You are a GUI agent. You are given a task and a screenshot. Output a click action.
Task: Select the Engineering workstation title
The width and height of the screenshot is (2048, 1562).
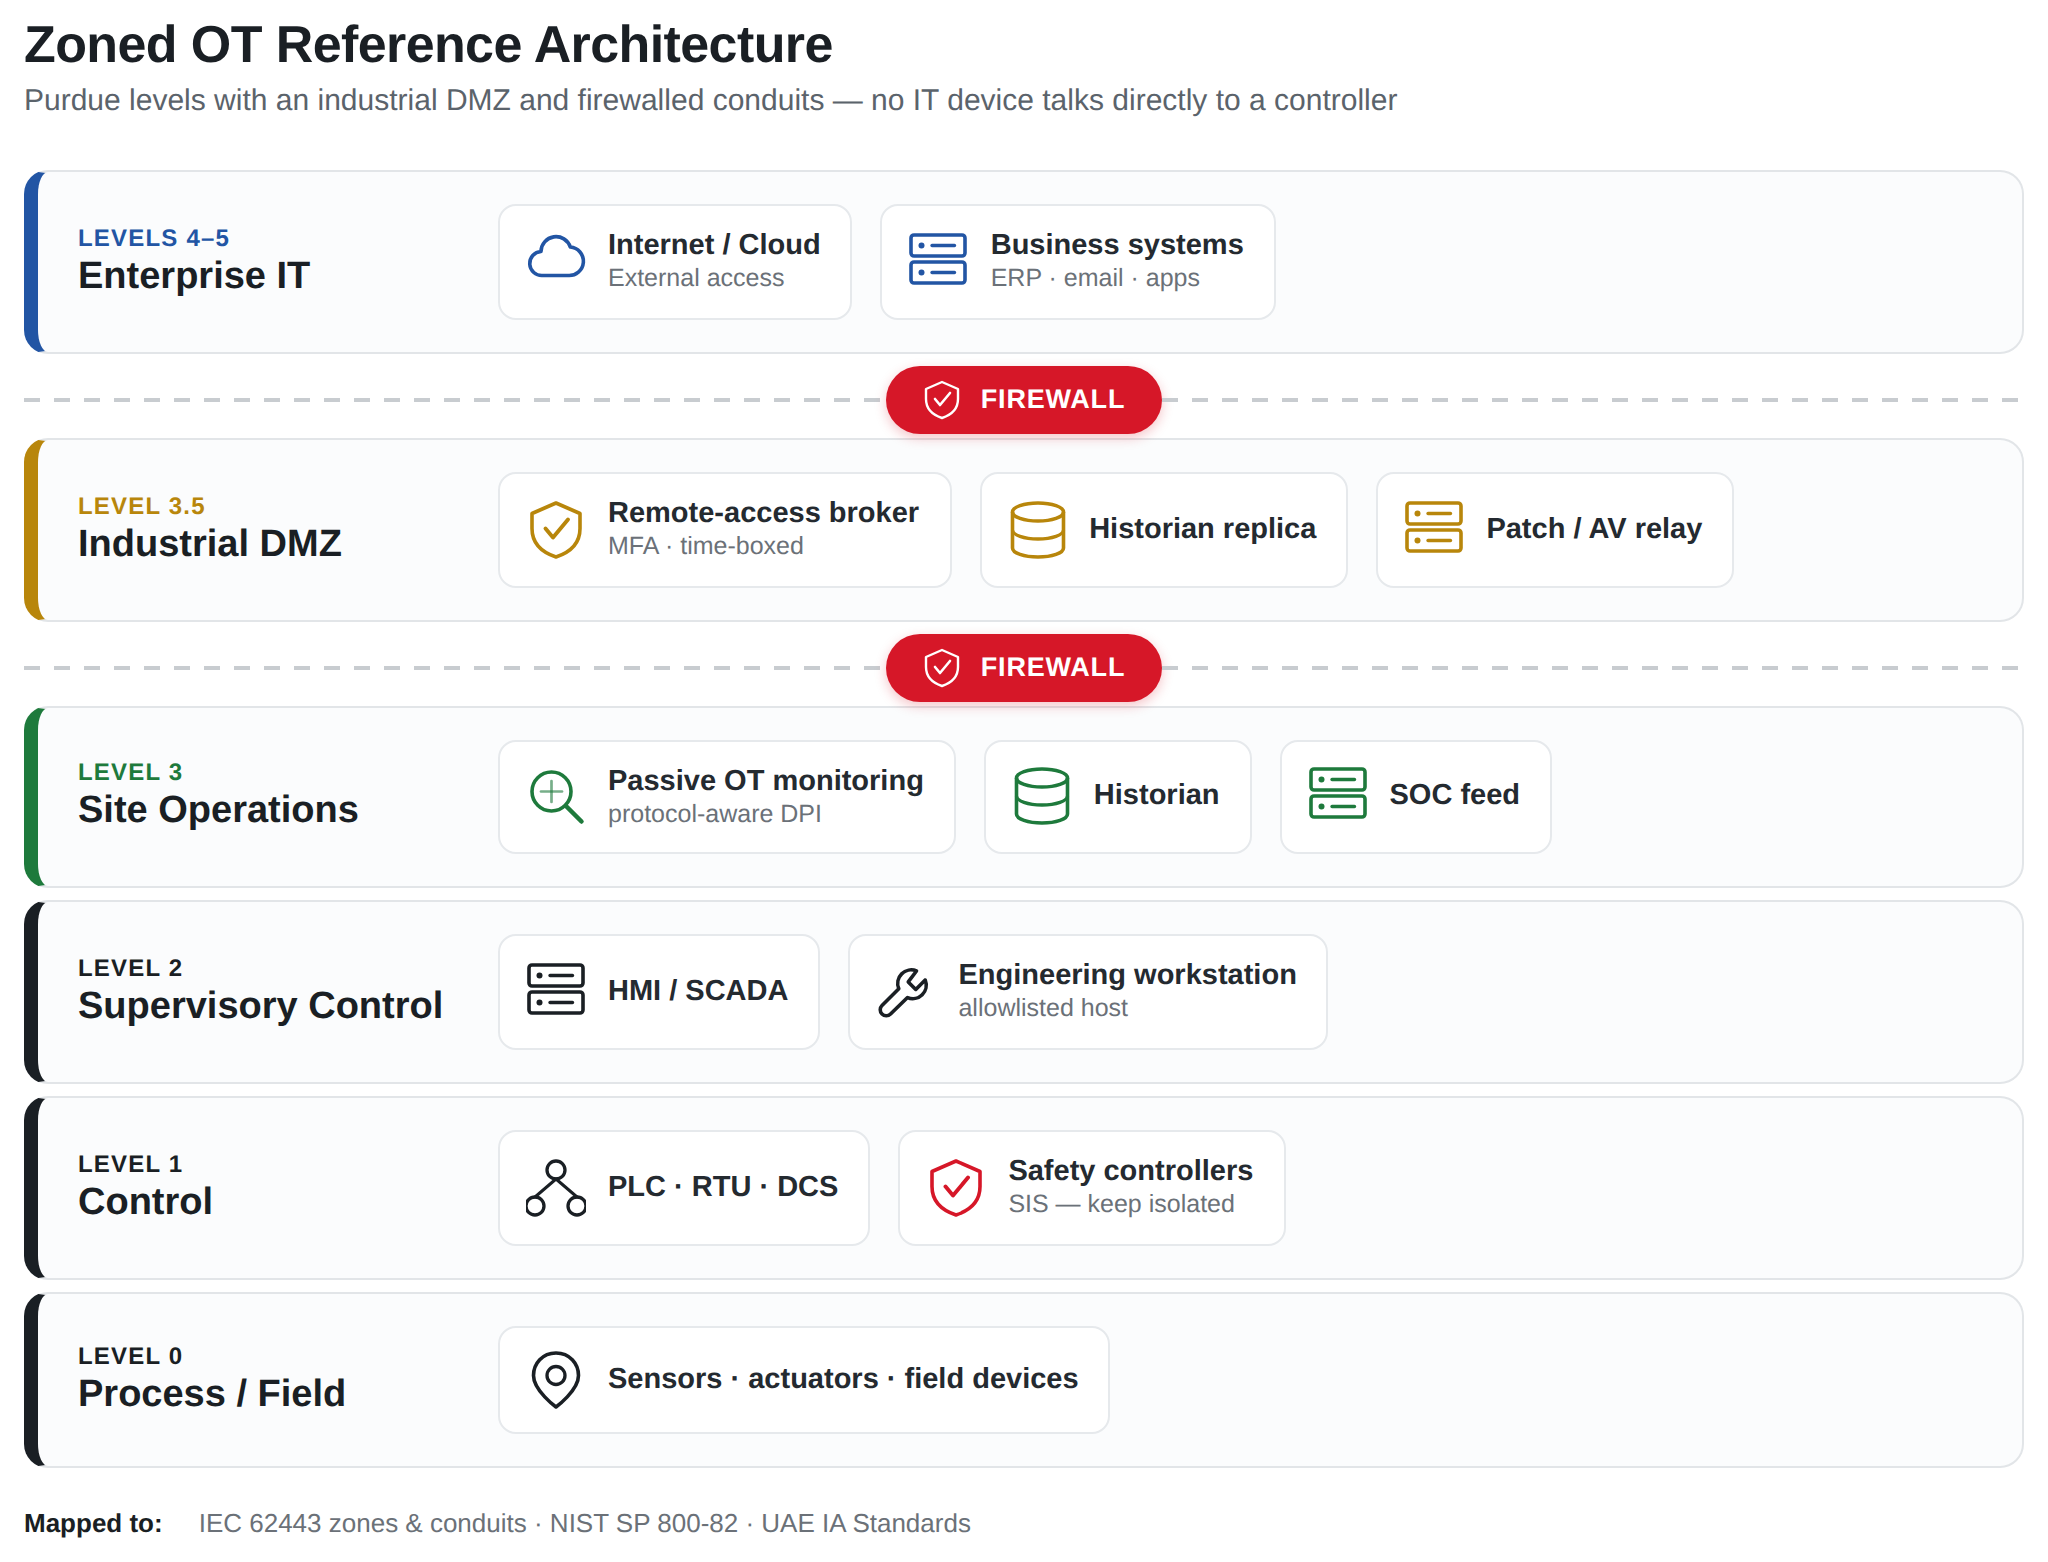coord(1127,974)
